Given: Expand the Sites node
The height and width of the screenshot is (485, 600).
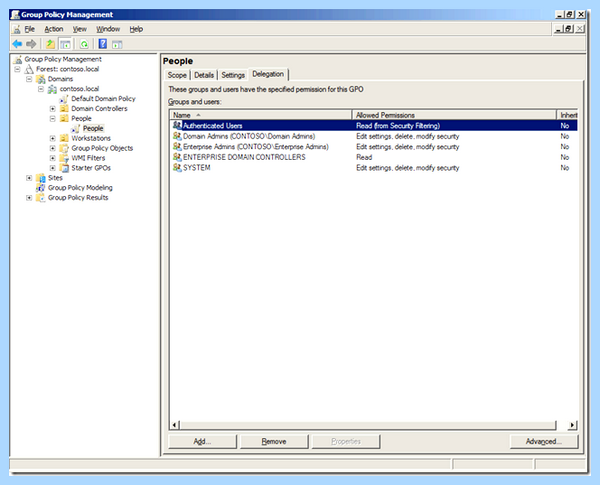Looking at the screenshot, I should click(29, 178).
